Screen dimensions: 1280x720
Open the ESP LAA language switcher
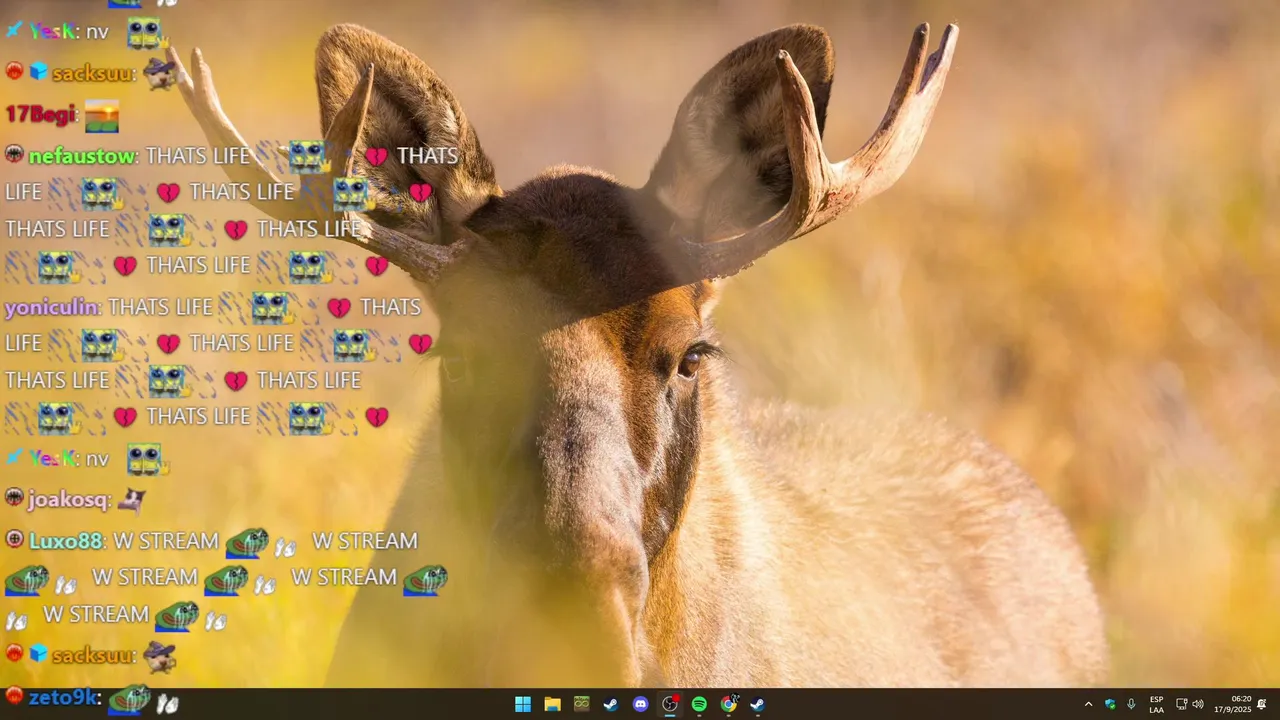1157,704
